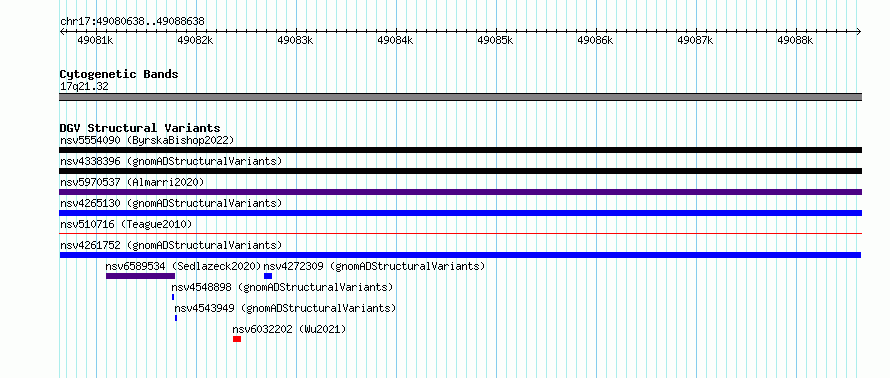Select the purple bar under nsv5970537
This screenshot has width=890, height=378.
coord(460,192)
